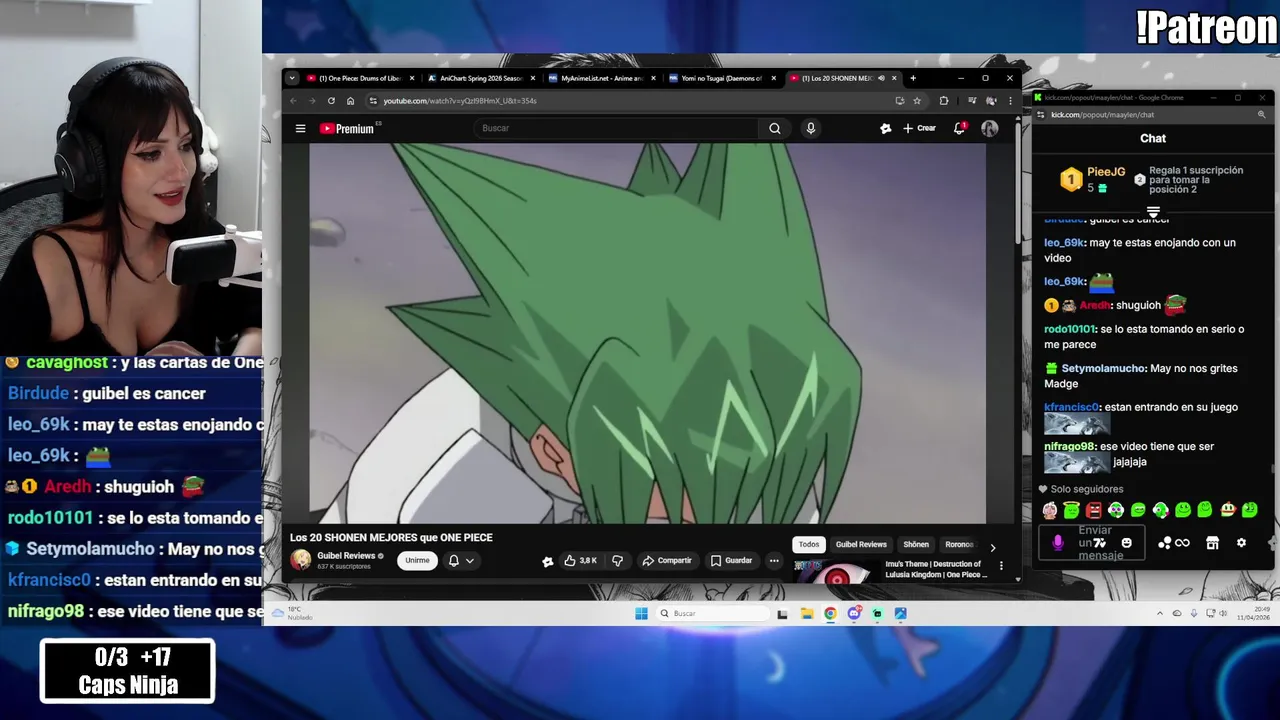Image resolution: width=1280 pixels, height=720 pixels.
Task: Start voice search with the microphone icon
Action: (x=810, y=128)
